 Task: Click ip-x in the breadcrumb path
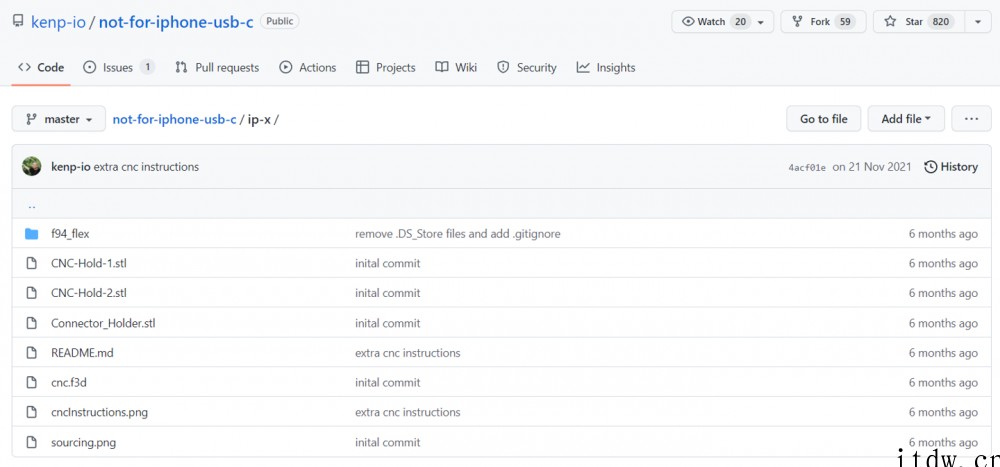[x=260, y=120]
